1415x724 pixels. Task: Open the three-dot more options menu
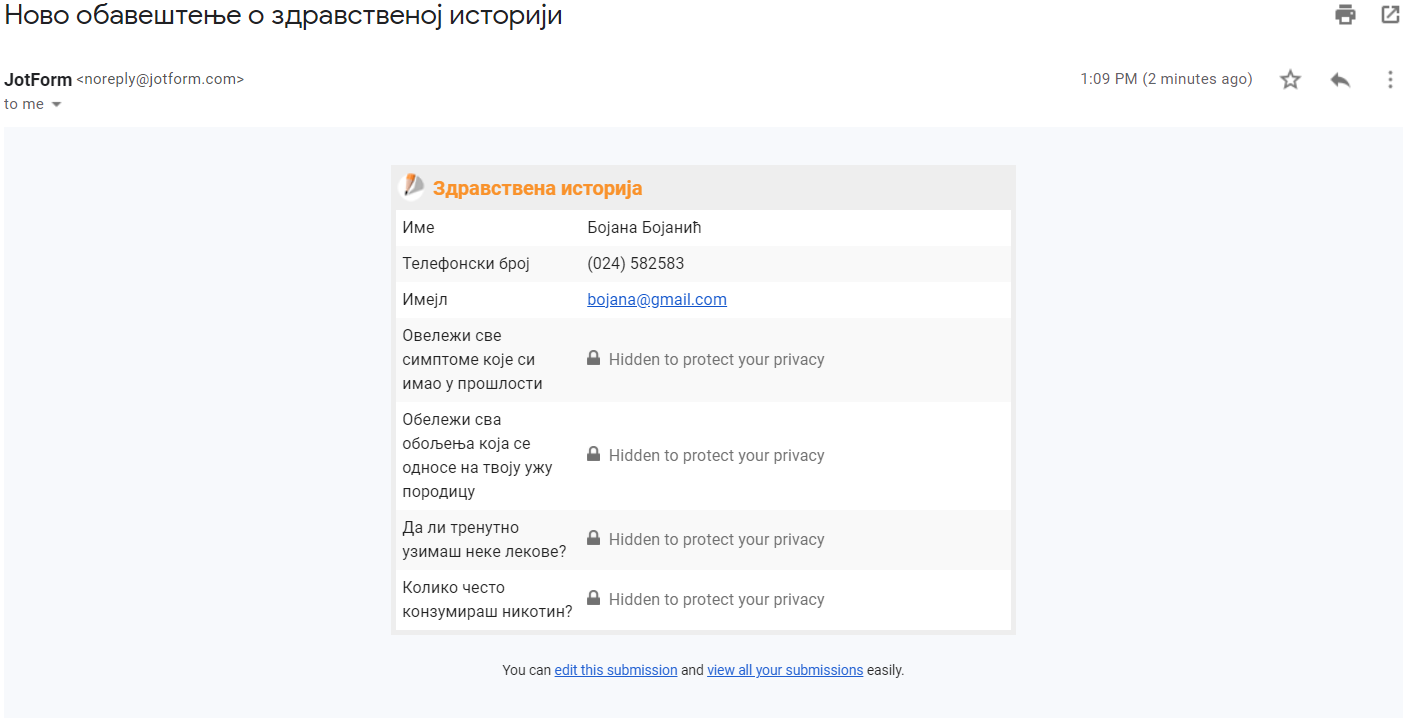pos(1390,80)
